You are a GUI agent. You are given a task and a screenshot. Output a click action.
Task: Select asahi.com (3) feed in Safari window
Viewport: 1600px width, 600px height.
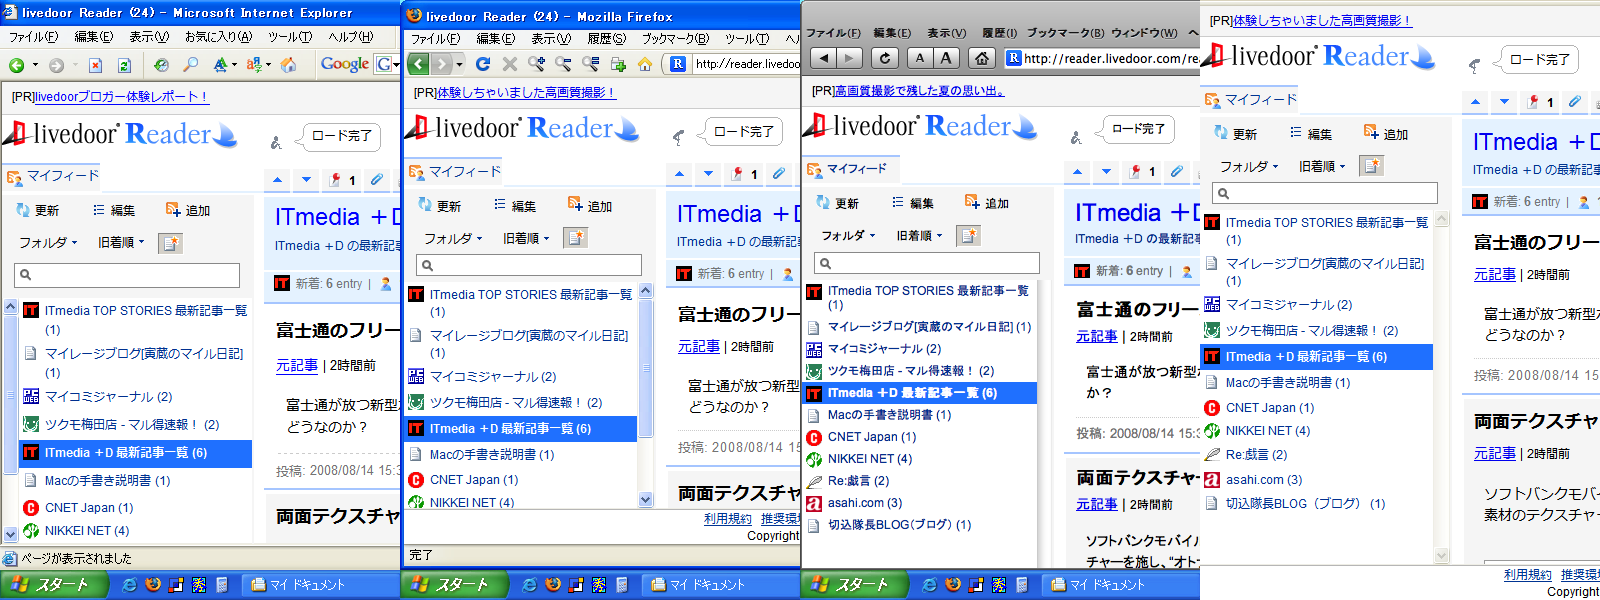[855, 503]
